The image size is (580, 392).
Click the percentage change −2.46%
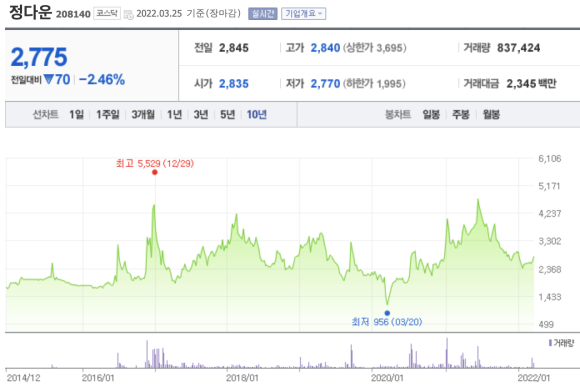pos(102,80)
